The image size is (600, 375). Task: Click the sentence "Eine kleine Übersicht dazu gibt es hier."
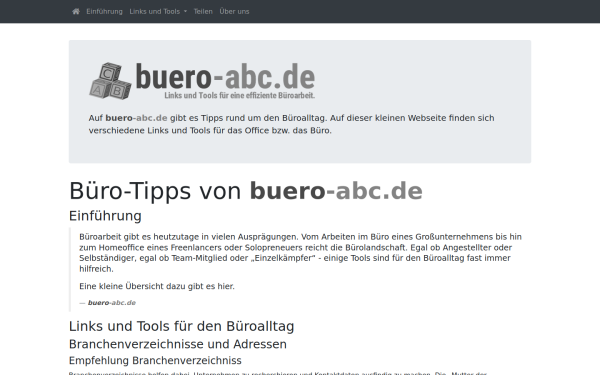pyautogui.click(x=157, y=286)
